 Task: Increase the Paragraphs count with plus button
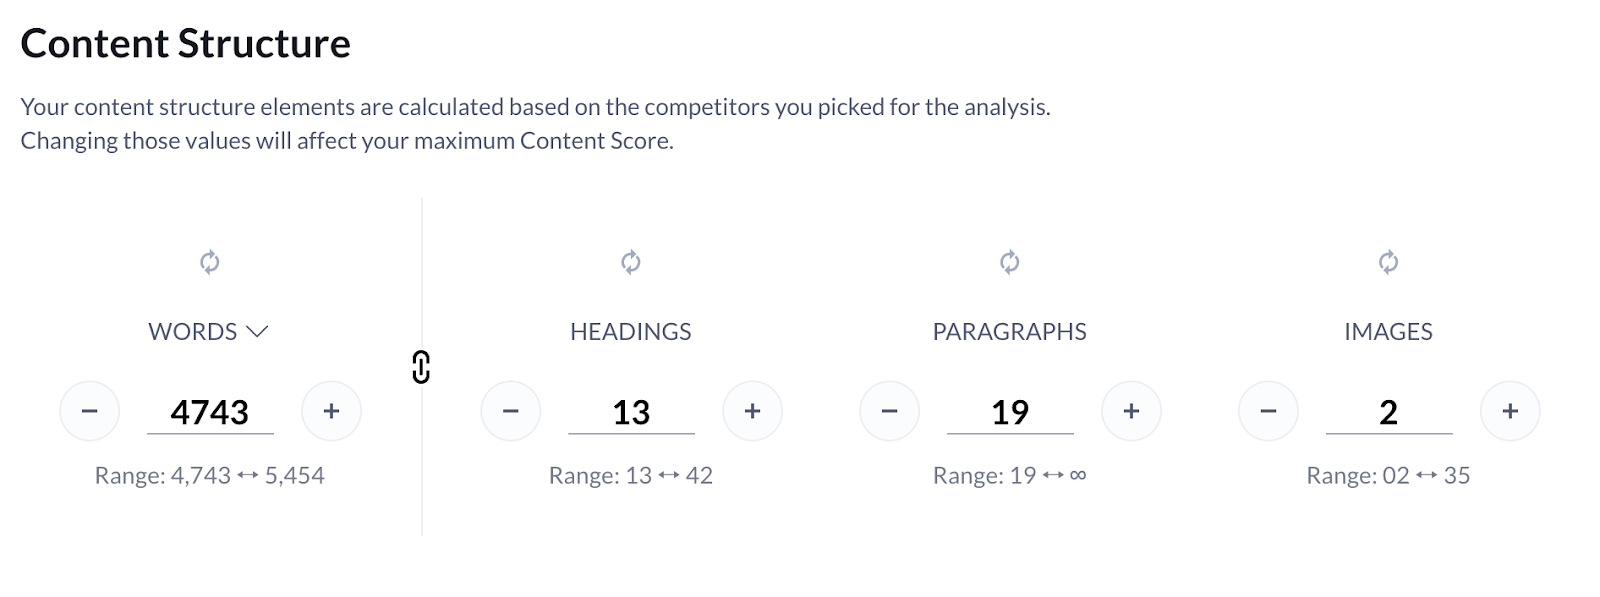click(x=1132, y=410)
